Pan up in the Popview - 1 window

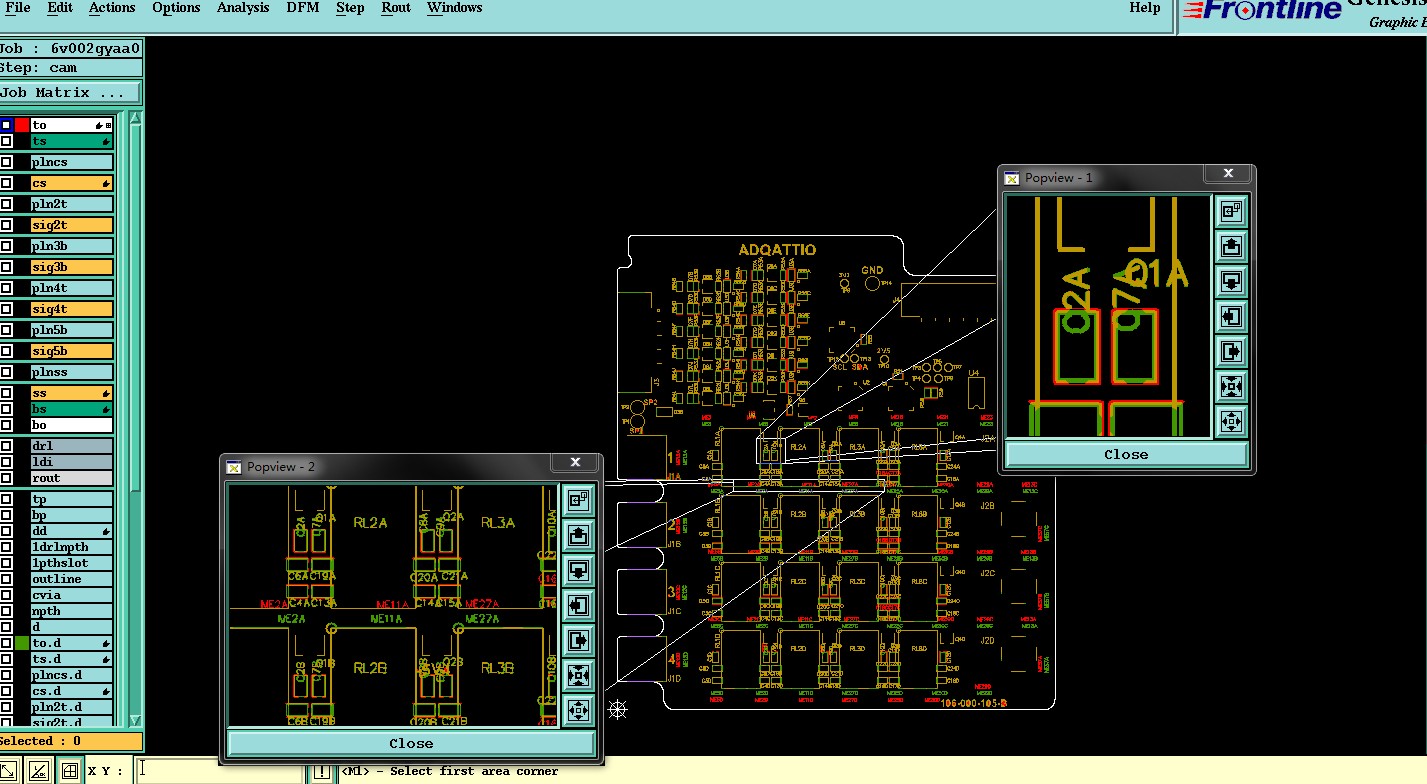1232,246
